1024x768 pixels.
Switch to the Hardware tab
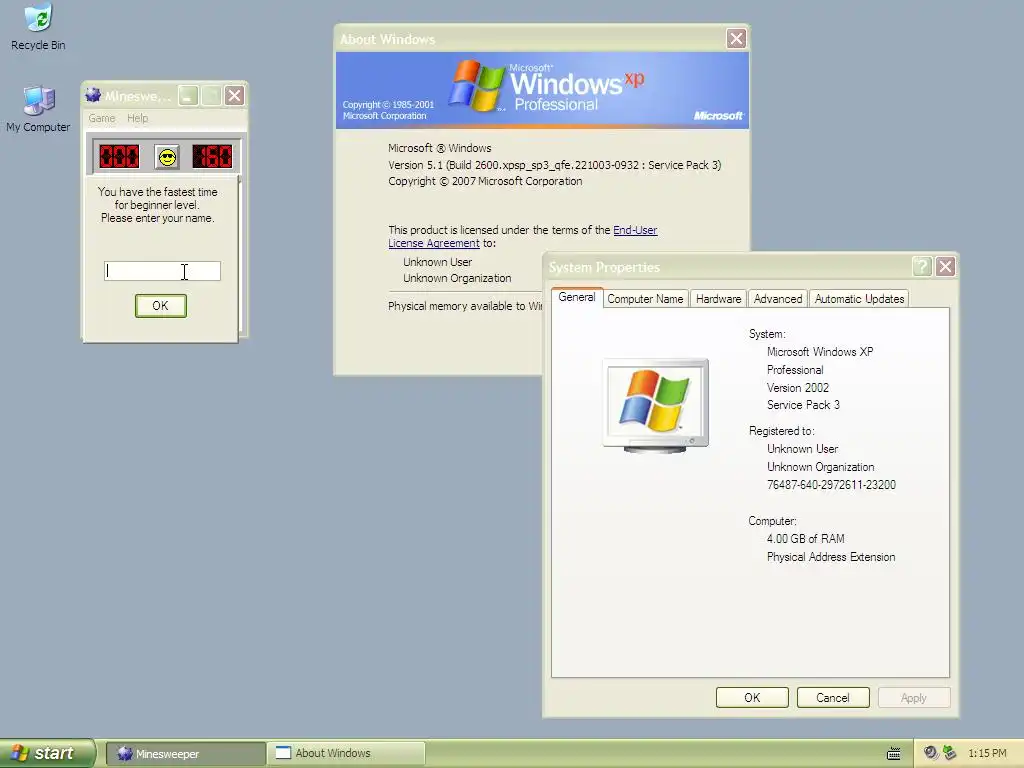(718, 298)
